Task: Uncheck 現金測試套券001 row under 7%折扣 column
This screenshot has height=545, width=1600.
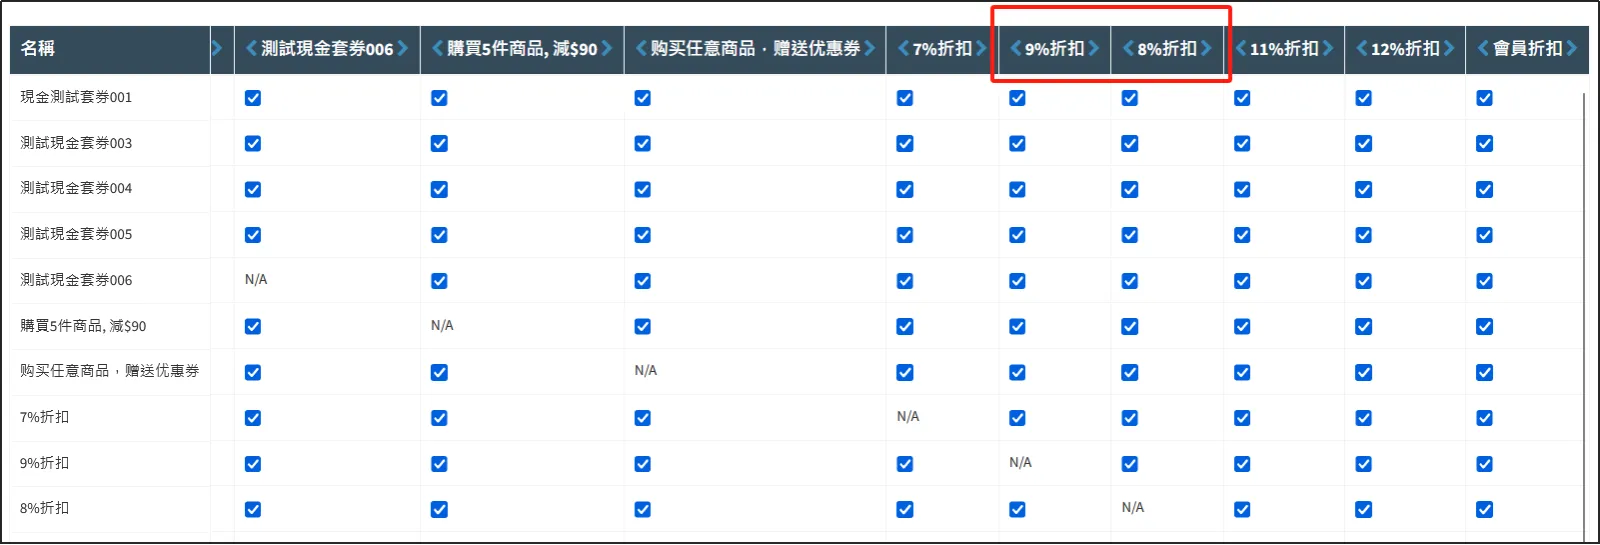Action: tap(905, 98)
